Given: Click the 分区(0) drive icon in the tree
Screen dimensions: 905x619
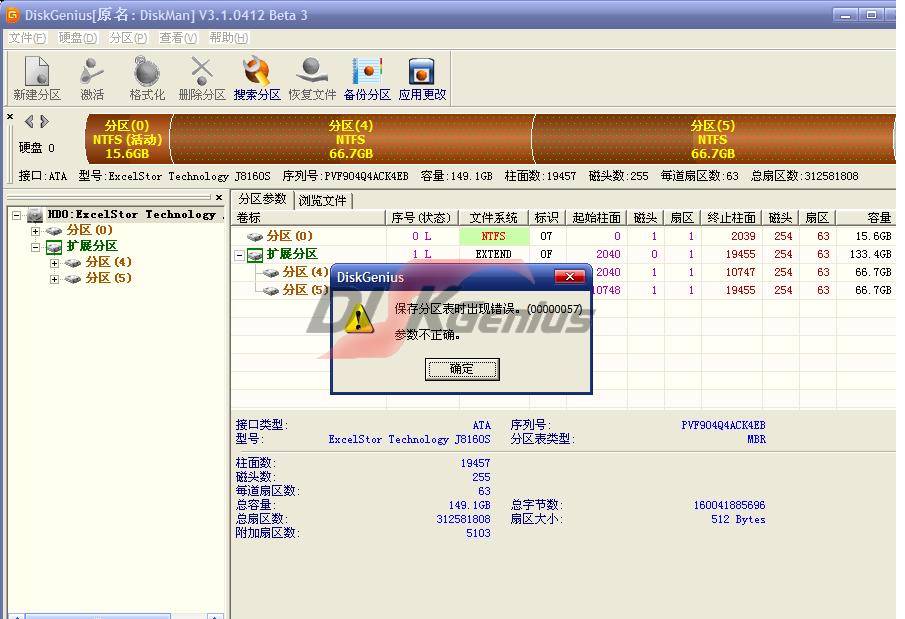Looking at the screenshot, I should click(54, 231).
